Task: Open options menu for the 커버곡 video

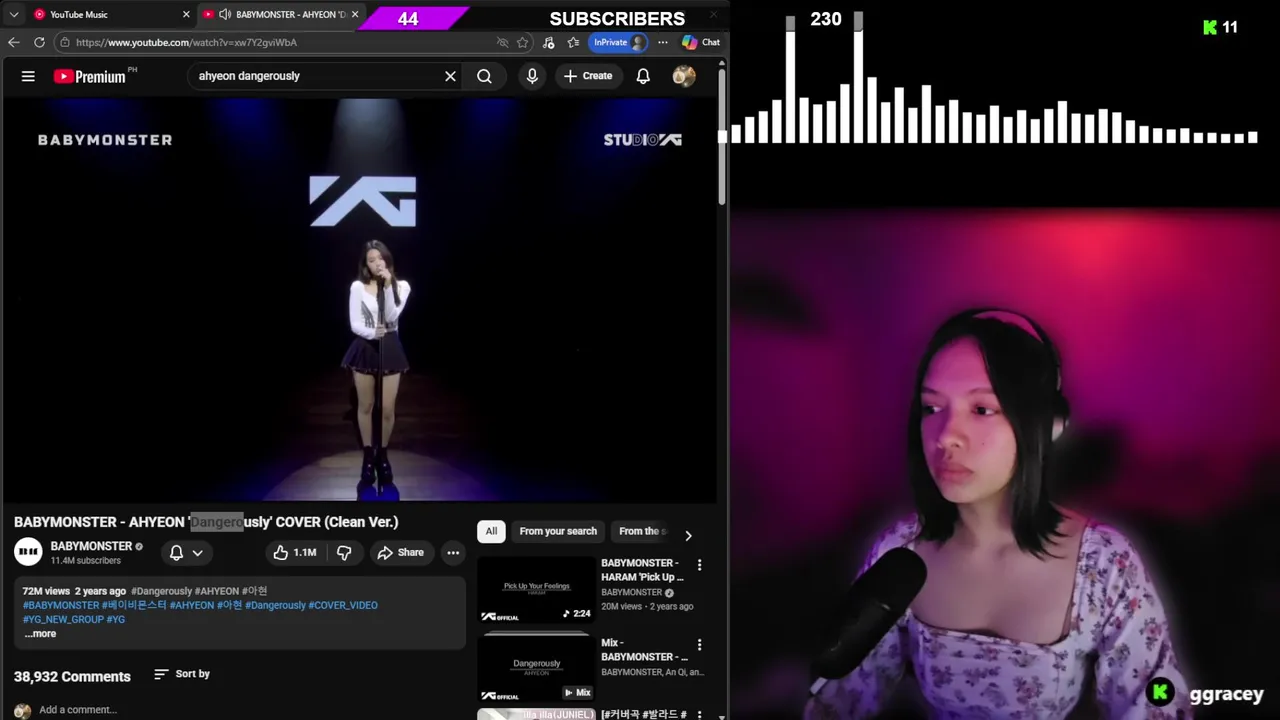Action: click(x=699, y=716)
